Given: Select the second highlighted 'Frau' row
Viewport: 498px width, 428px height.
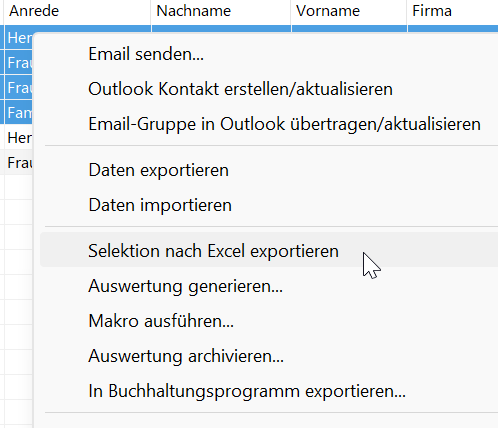Looking at the screenshot, I should coord(19,88).
